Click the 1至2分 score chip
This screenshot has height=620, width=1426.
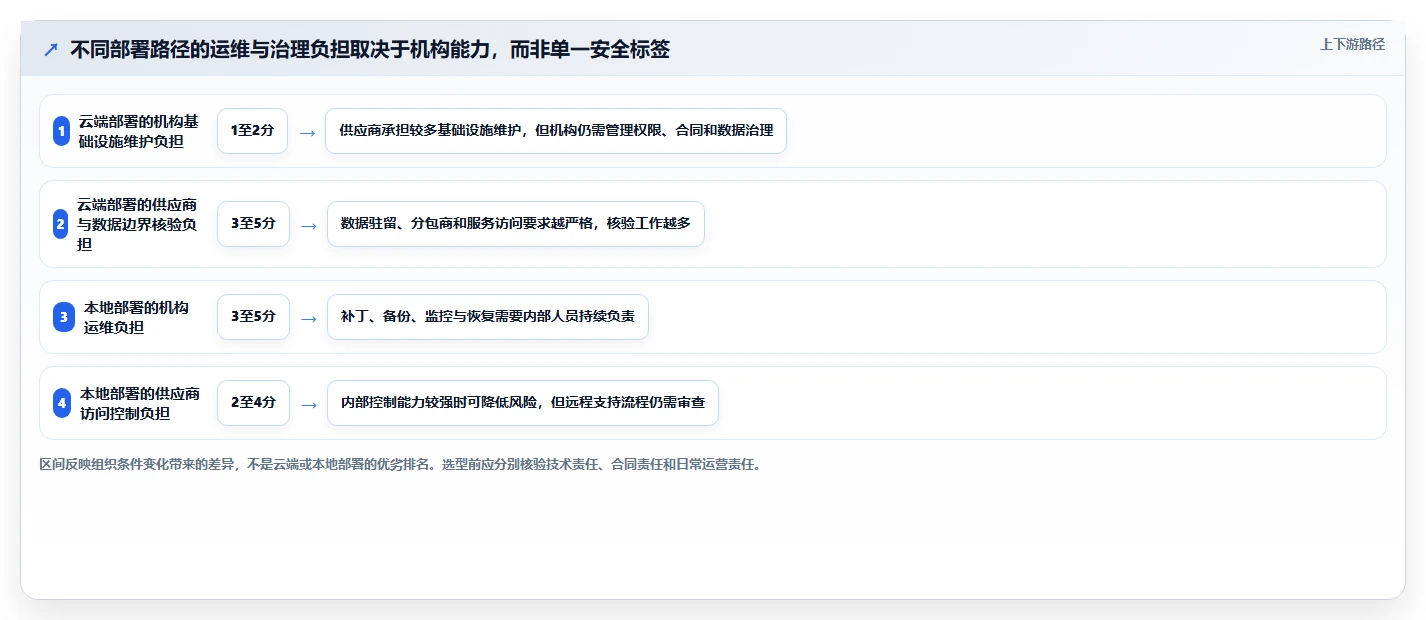coord(252,131)
